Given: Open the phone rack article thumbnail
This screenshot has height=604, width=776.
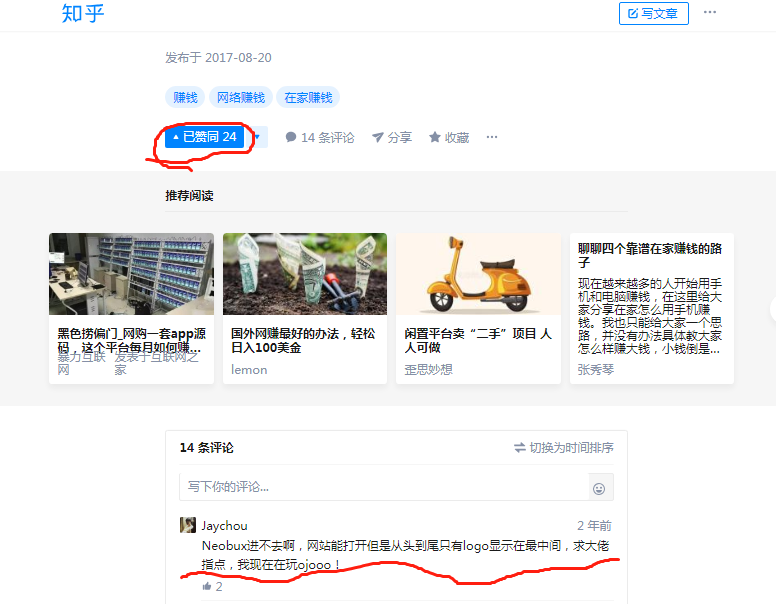Looking at the screenshot, I should pos(132,274).
